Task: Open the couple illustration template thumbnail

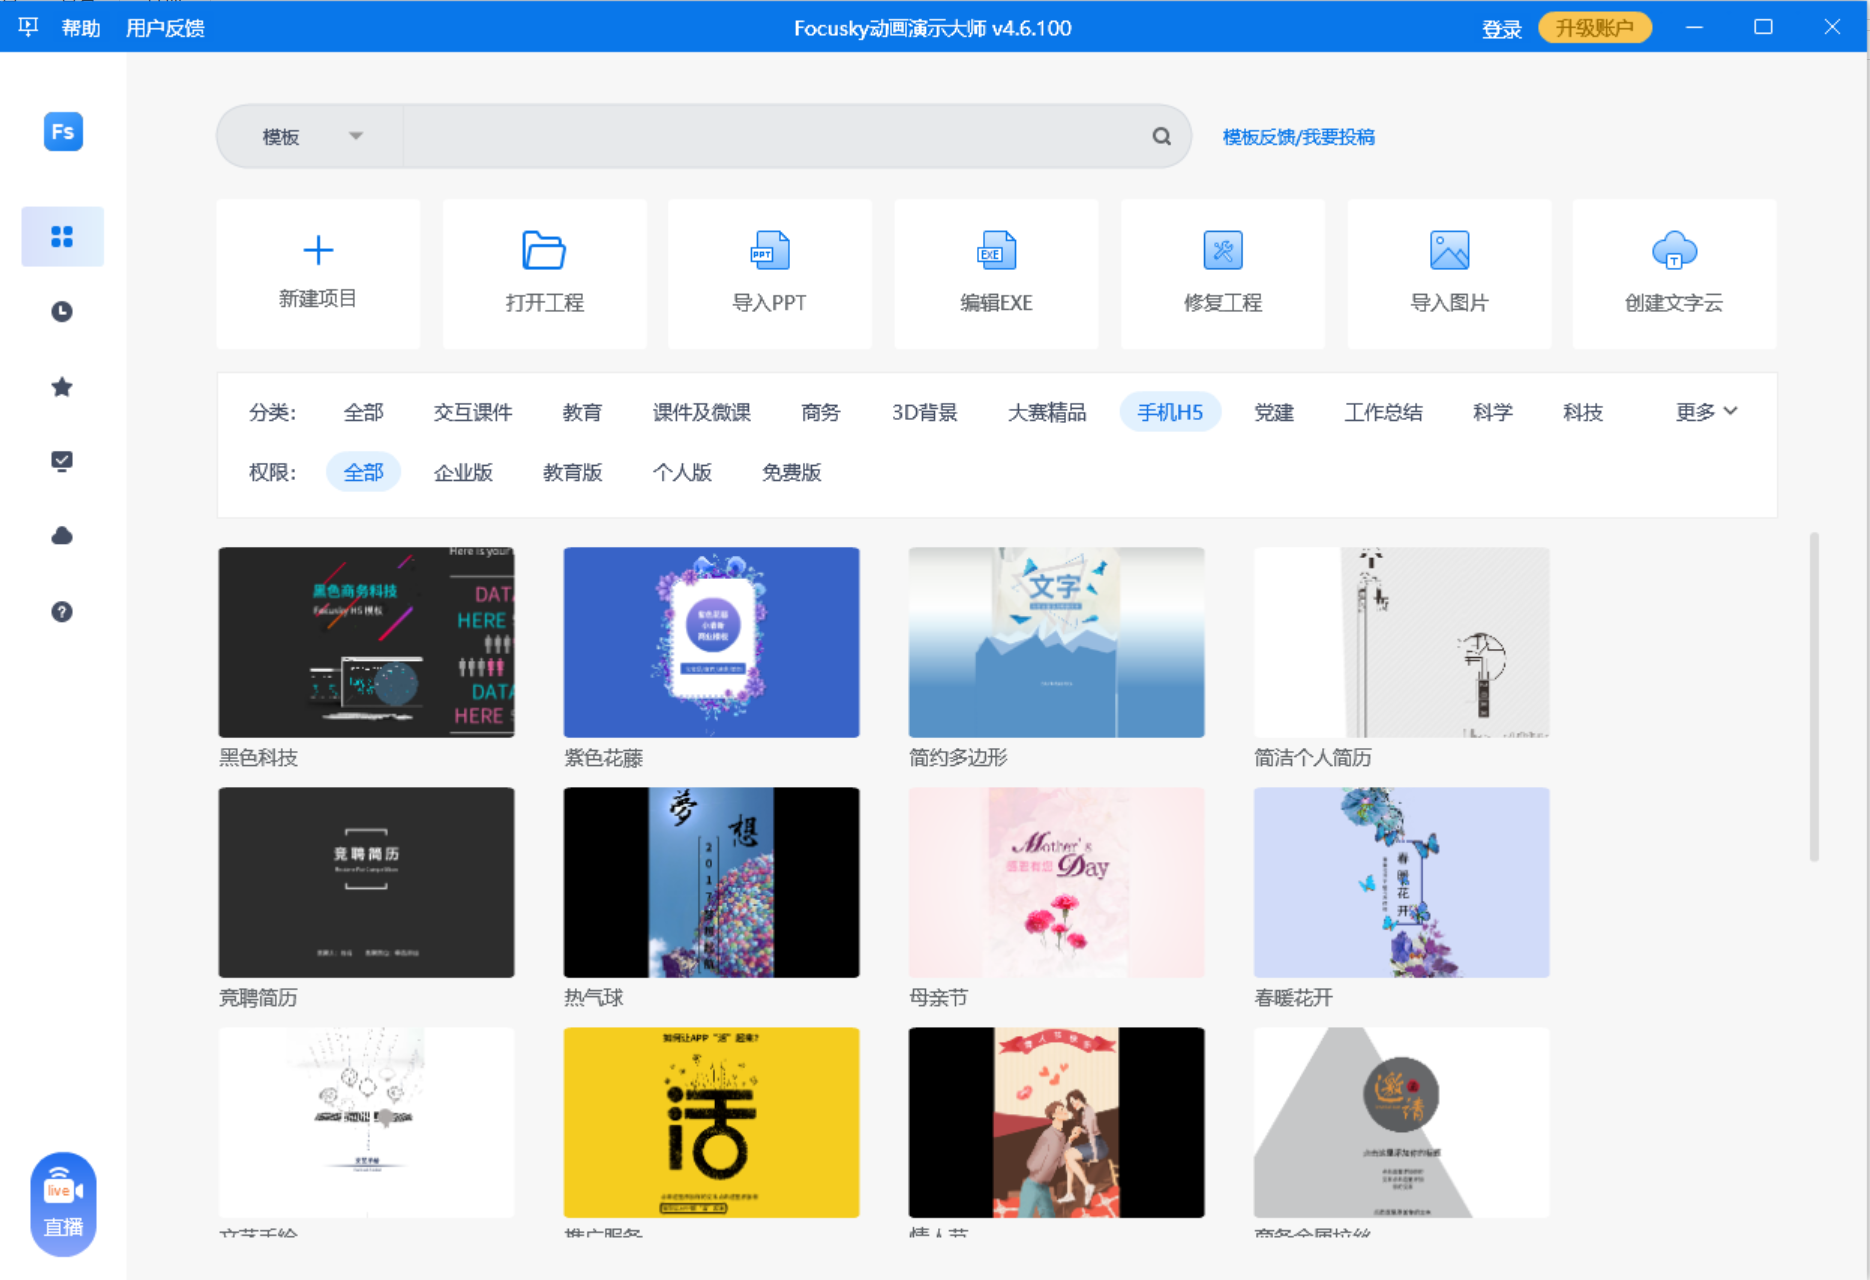Action: click(1056, 1122)
